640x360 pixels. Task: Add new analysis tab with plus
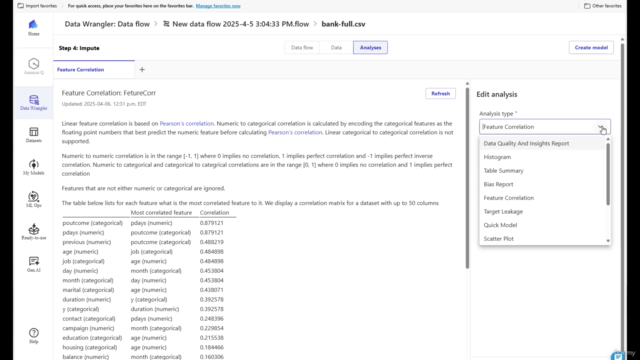pyautogui.click(x=142, y=69)
